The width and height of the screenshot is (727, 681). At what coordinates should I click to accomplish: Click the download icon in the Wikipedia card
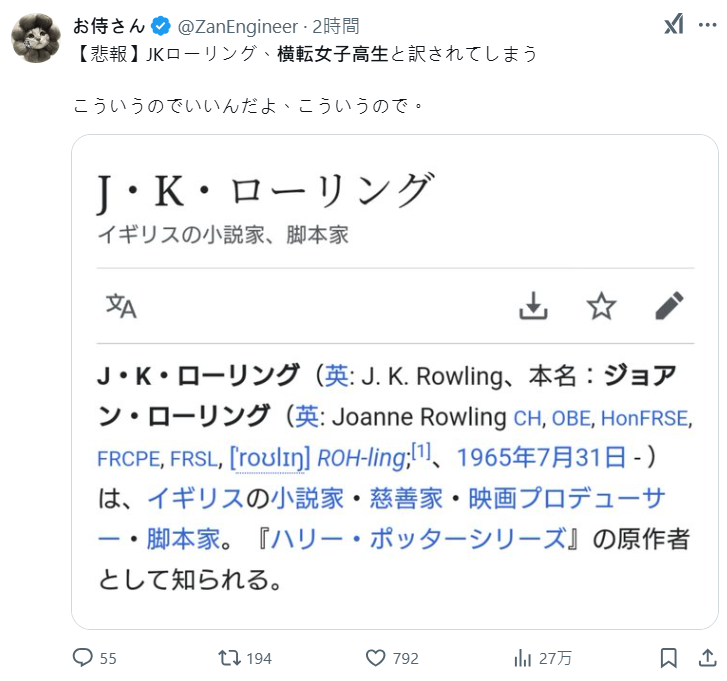tap(534, 306)
